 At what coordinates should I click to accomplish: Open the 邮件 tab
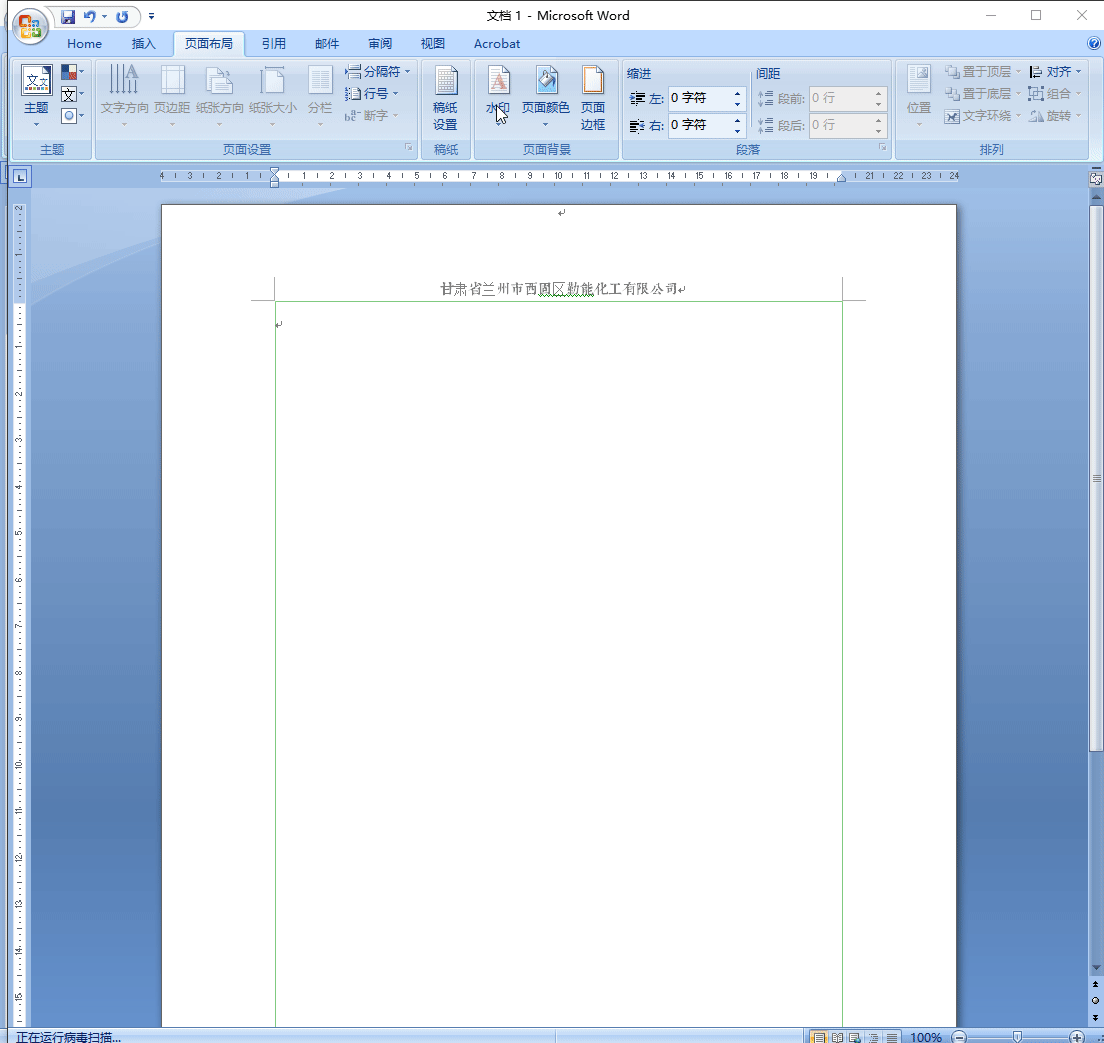327,44
